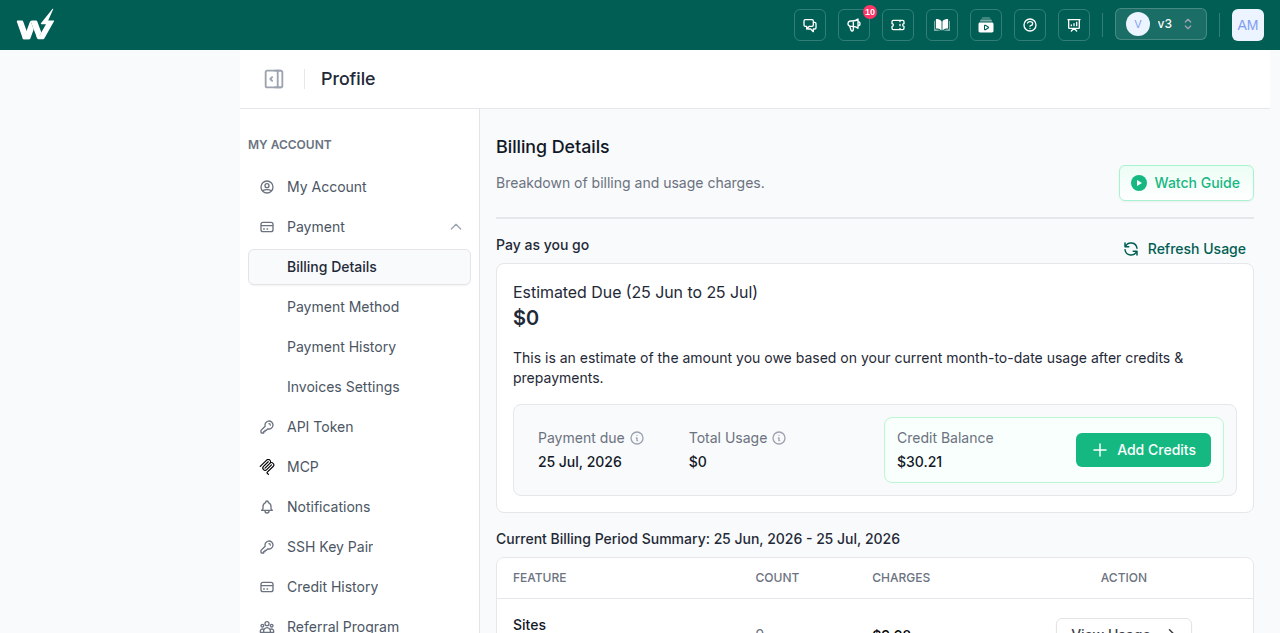
Task: Open Credit History page
Action: [359, 587]
